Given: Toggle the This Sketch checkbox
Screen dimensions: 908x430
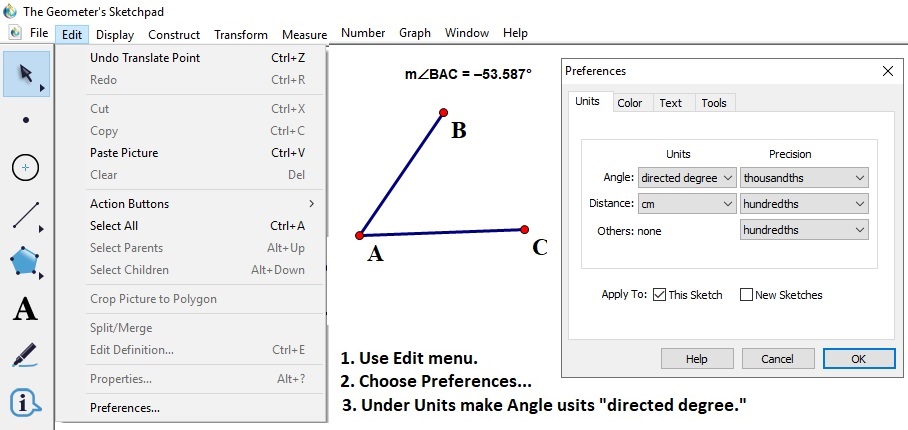Looking at the screenshot, I should click(x=659, y=295).
